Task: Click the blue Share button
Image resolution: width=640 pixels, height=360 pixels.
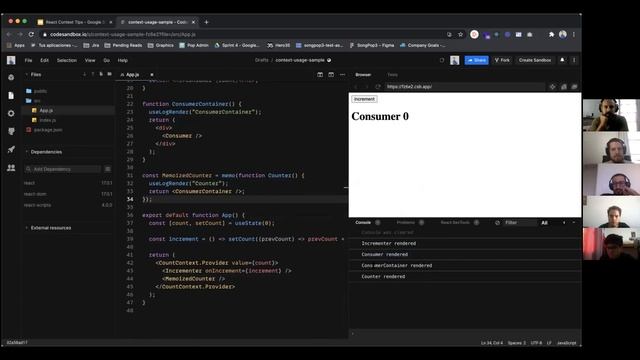Action: (476, 60)
